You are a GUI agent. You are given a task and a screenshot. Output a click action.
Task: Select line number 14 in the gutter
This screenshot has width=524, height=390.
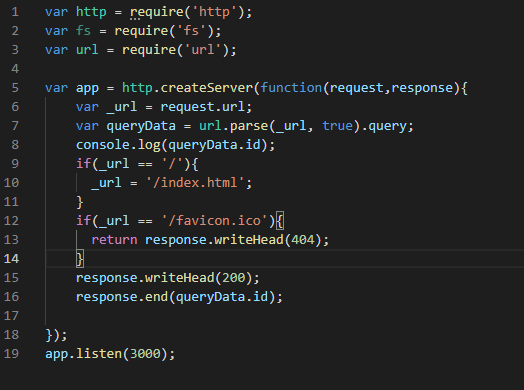(11, 259)
